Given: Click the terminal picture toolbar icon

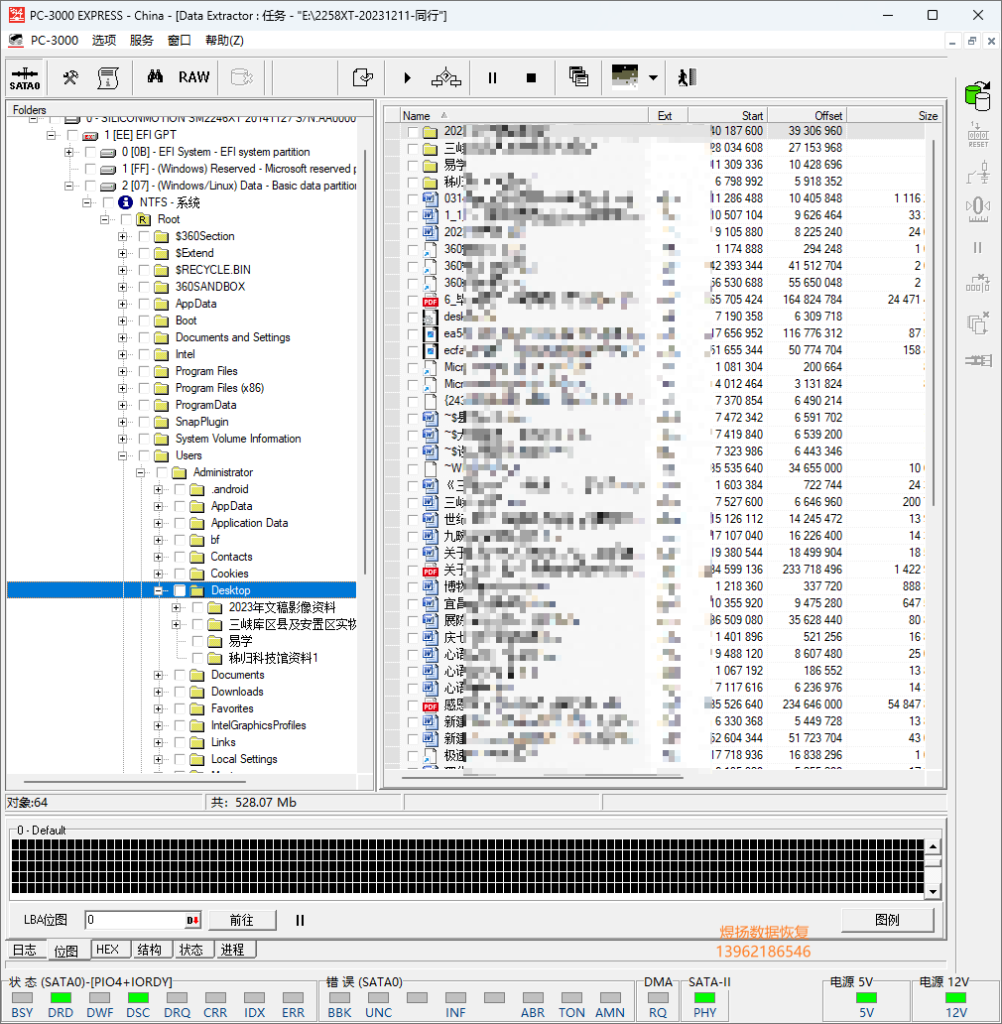Looking at the screenshot, I should coord(624,76).
